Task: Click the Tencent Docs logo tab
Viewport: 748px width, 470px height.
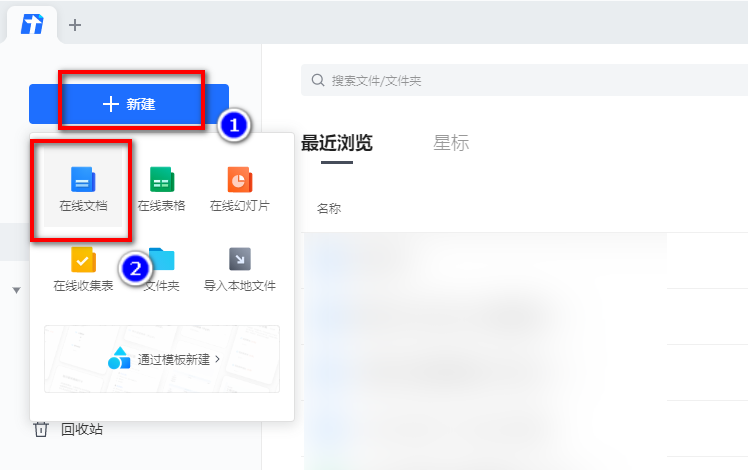Action: click(32, 24)
